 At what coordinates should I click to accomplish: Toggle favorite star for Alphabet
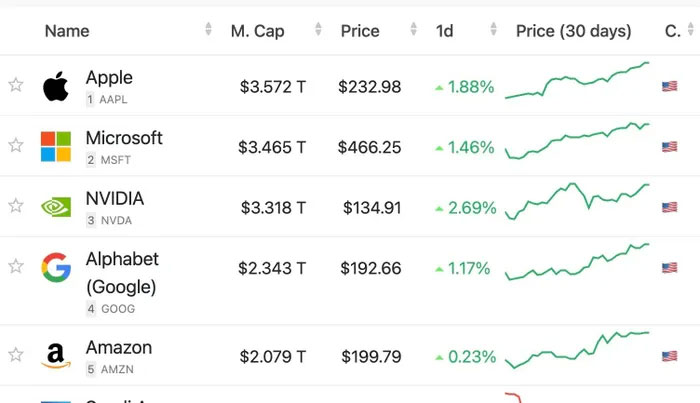[16, 266]
